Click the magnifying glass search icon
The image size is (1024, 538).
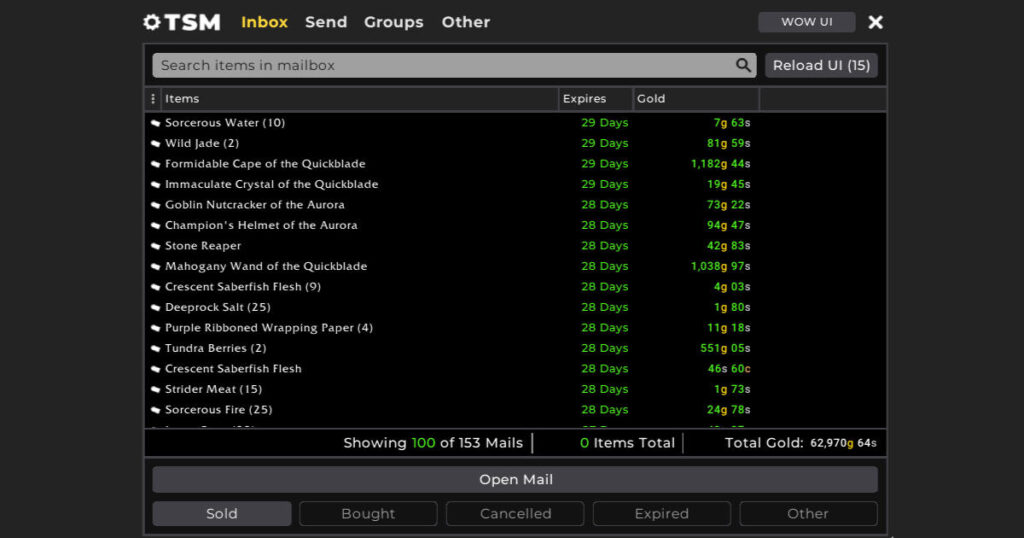tap(743, 65)
